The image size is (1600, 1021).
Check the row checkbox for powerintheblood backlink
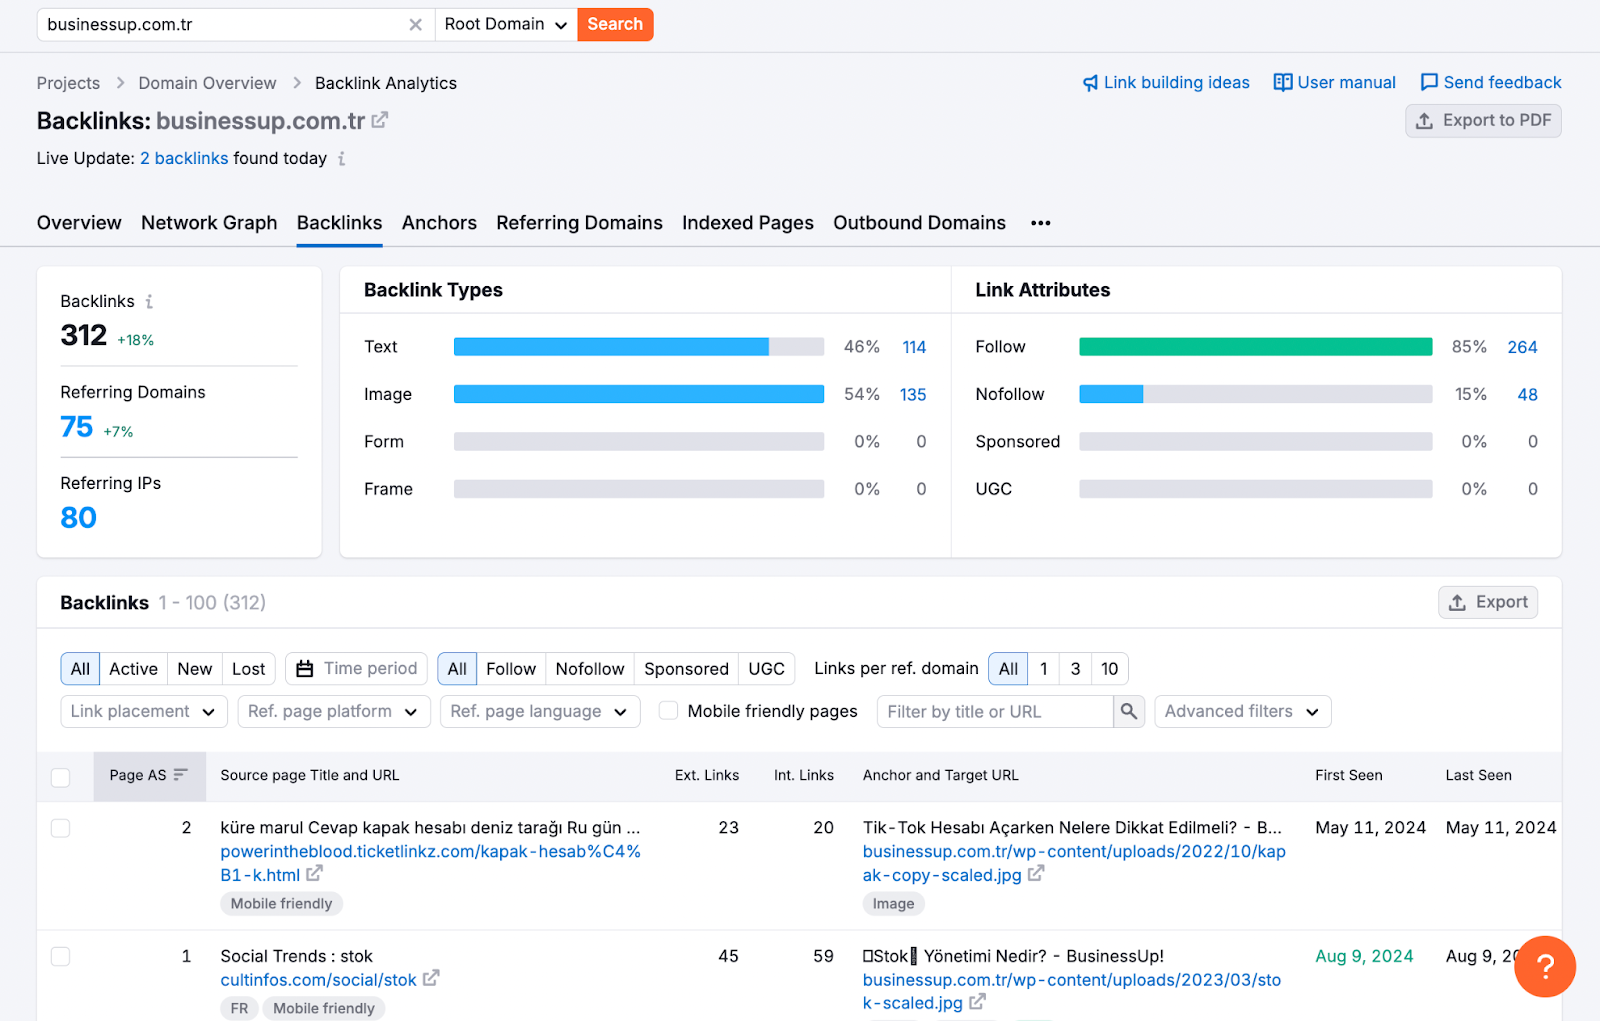[61, 828]
